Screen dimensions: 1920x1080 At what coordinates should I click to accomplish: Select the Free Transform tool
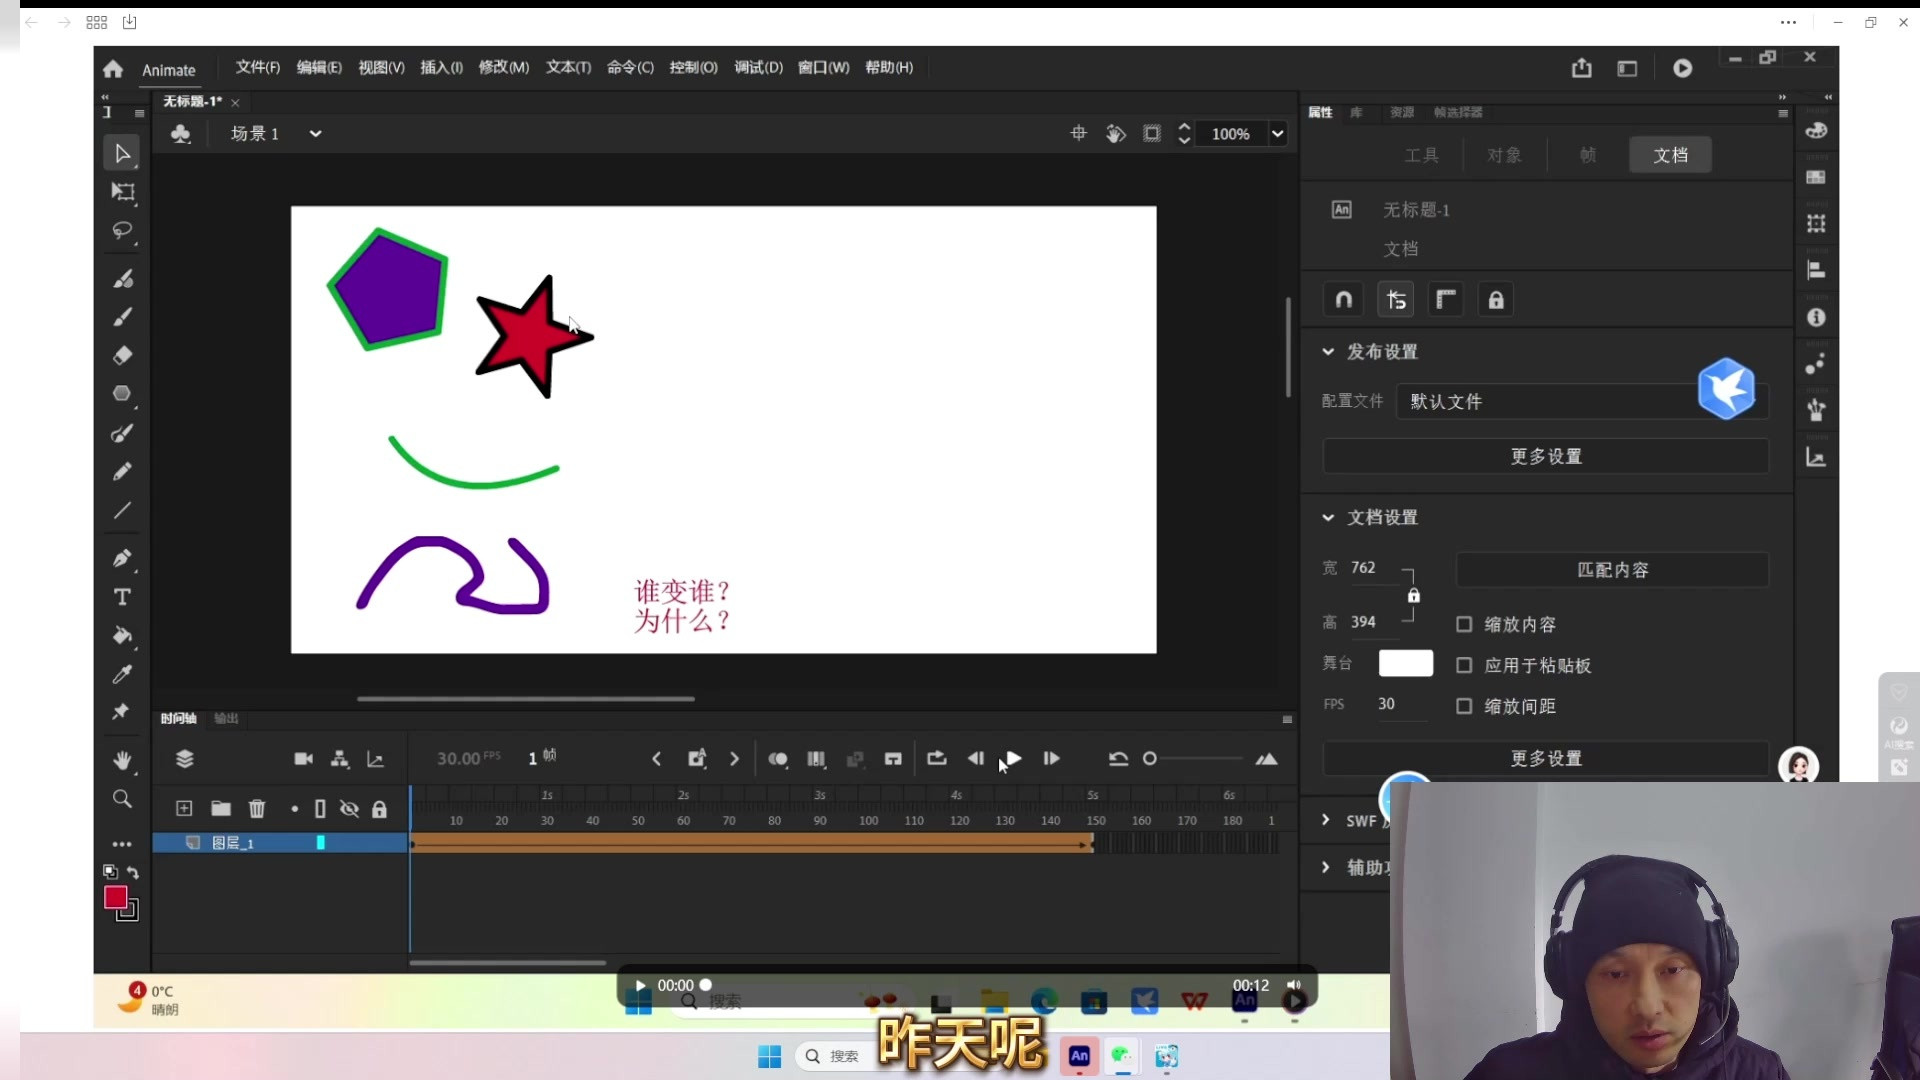pos(122,192)
